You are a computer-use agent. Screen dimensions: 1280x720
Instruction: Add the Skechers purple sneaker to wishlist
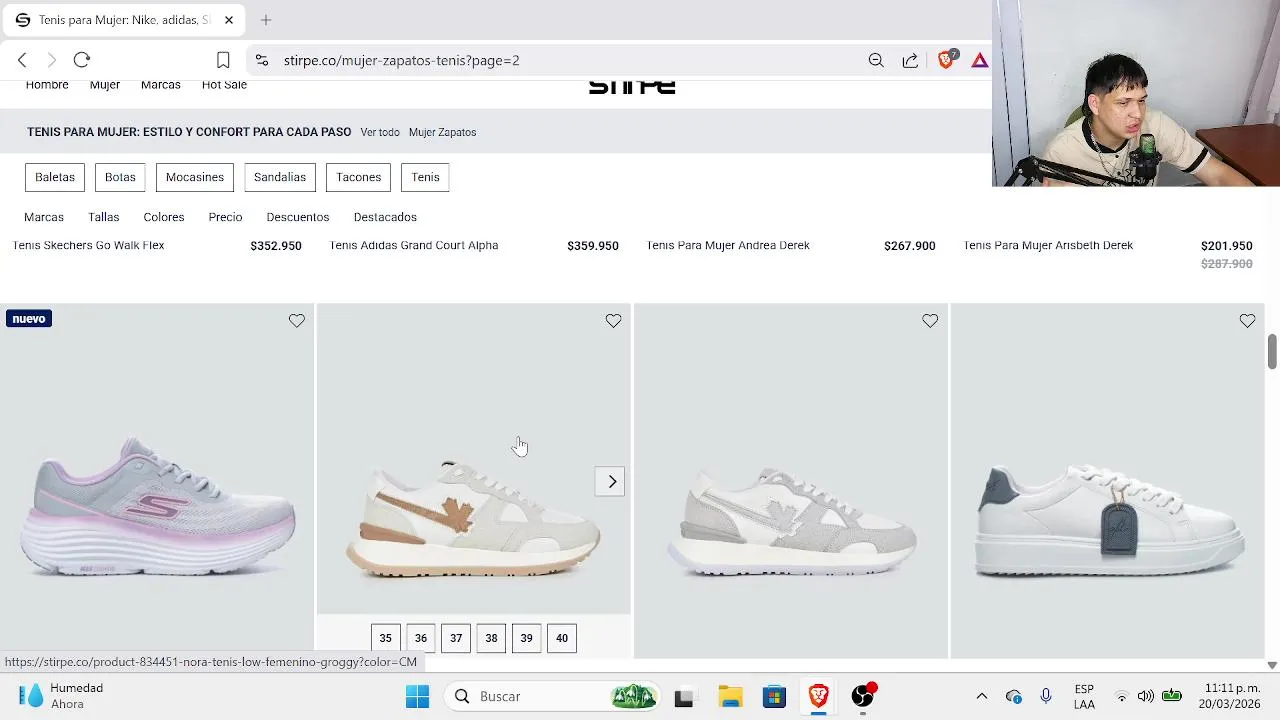[297, 321]
